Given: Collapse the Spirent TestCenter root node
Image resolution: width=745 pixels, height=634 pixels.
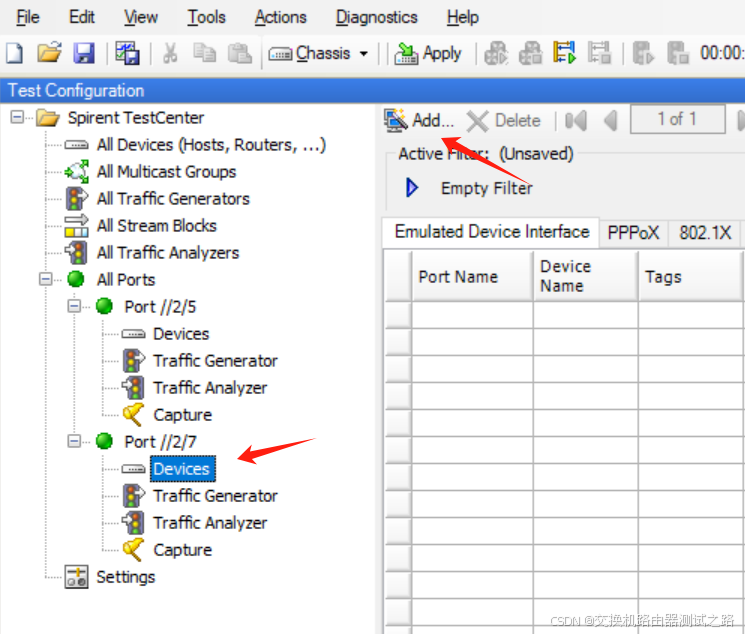Looking at the screenshot, I should pyautogui.click(x=17, y=117).
